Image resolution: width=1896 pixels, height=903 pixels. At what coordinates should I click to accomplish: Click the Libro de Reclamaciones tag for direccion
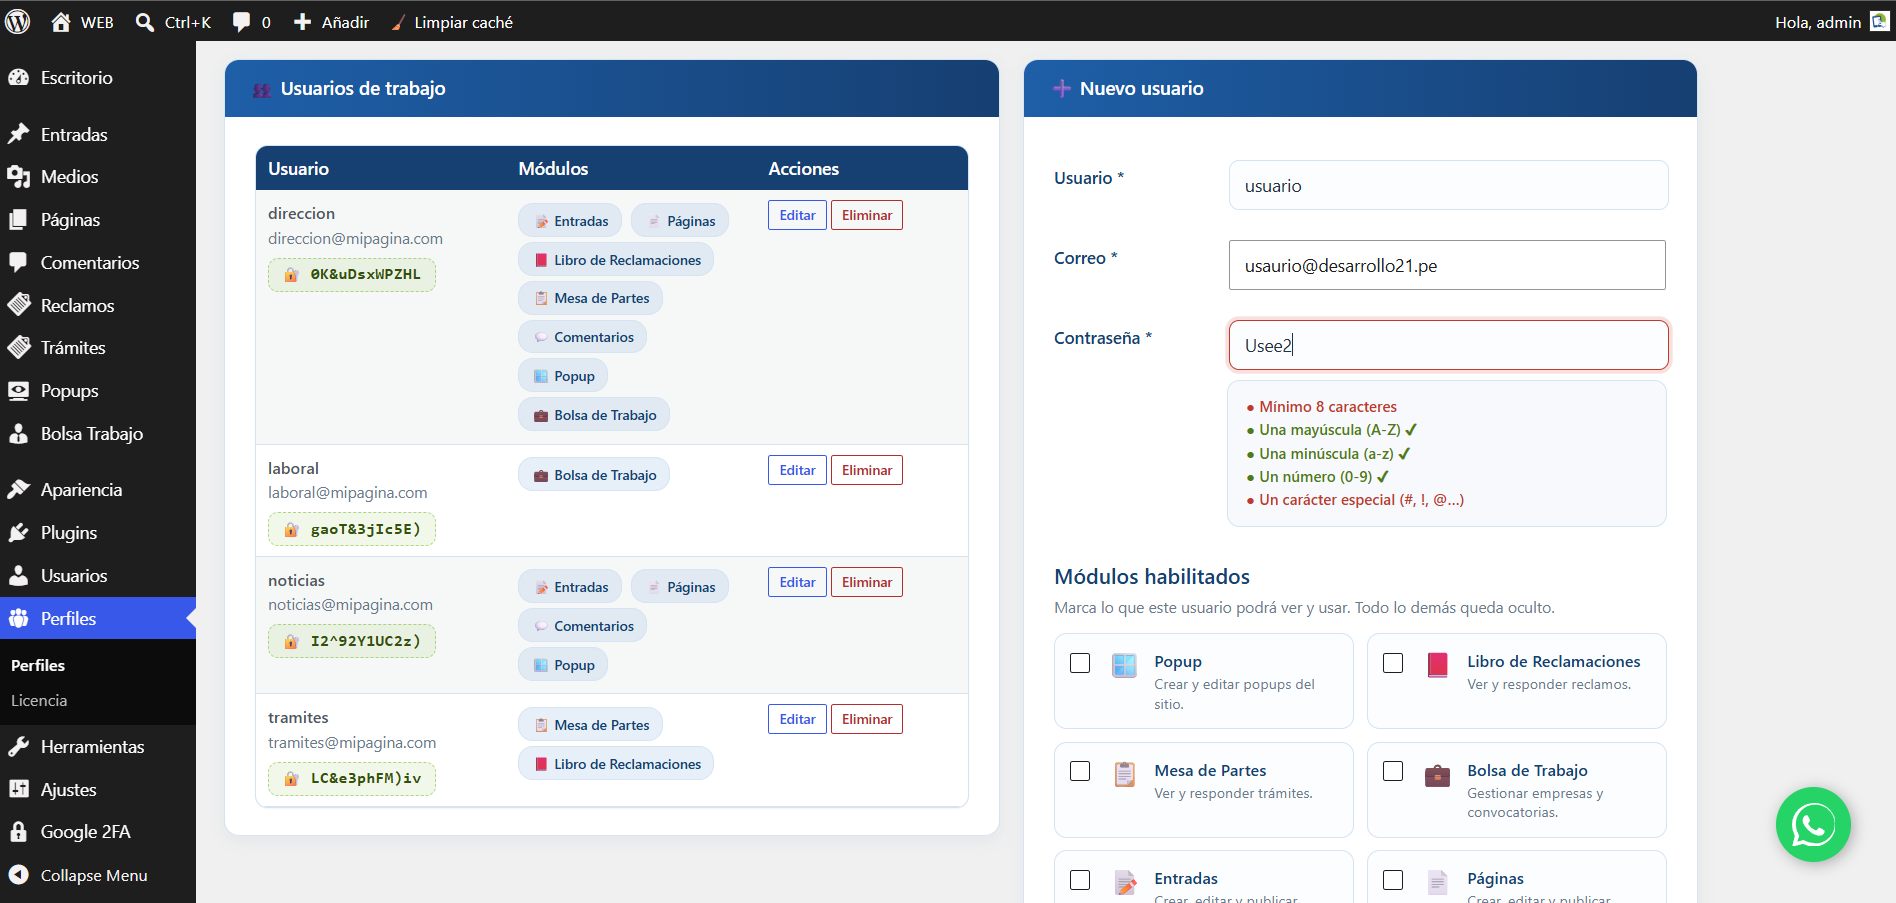click(616, 260)
